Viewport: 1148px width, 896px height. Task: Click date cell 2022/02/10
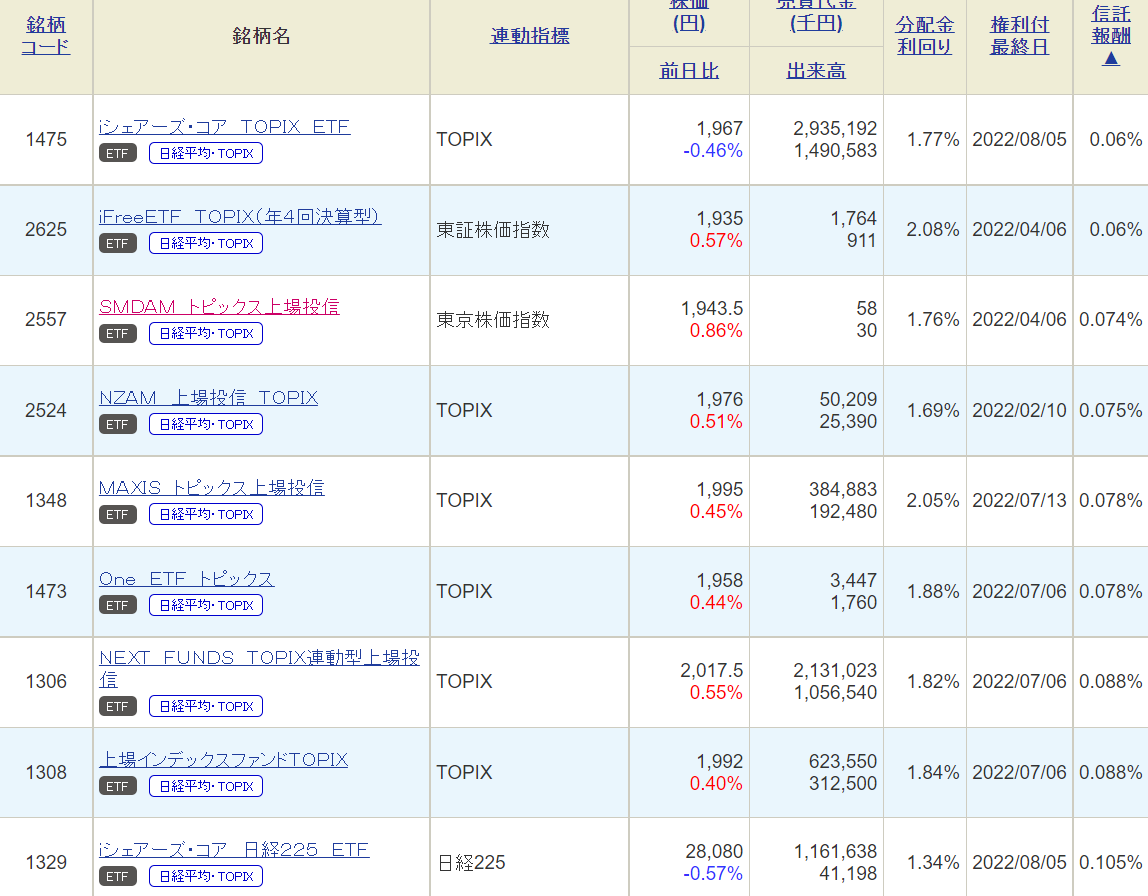coord(1019,410)
